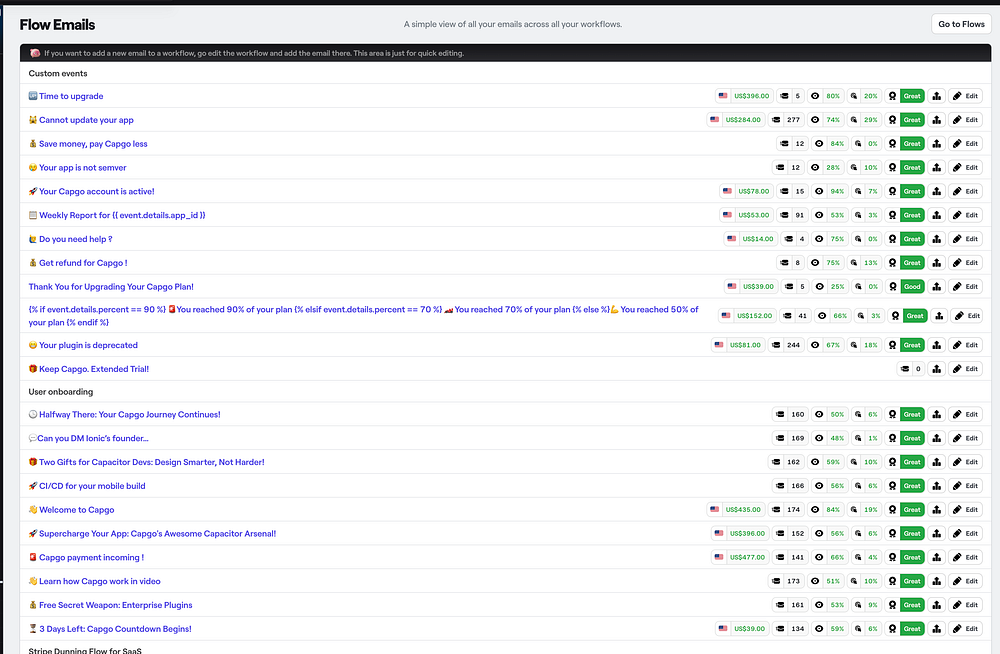Open 'Welcome to Capgo' email
The image size is (1000, 654).
[77, 510]
